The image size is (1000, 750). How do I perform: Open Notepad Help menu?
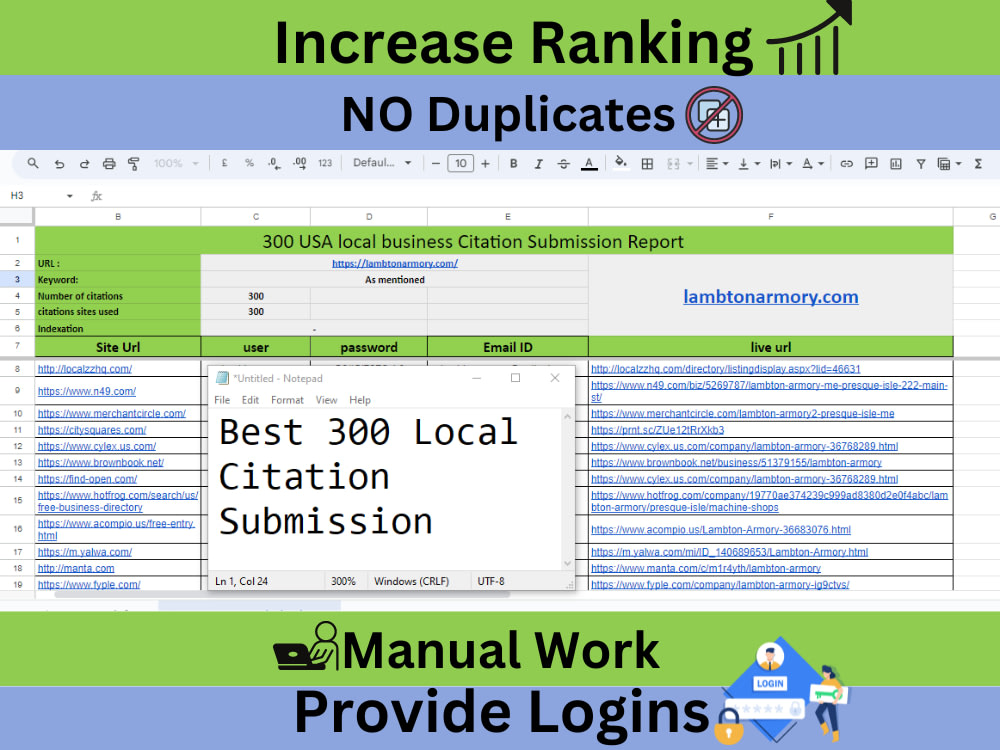tap(360, 400)
